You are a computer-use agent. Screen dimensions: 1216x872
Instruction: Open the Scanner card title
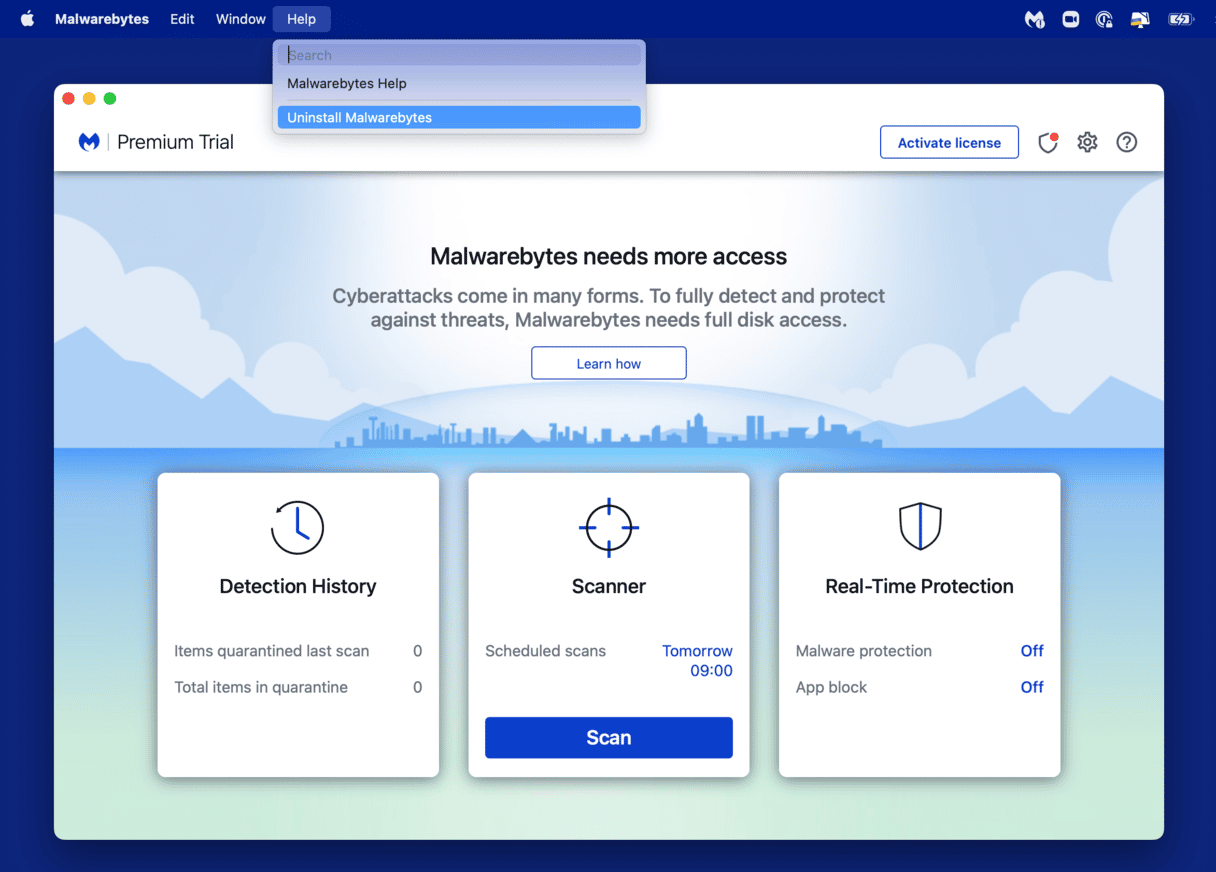[608, 586]
